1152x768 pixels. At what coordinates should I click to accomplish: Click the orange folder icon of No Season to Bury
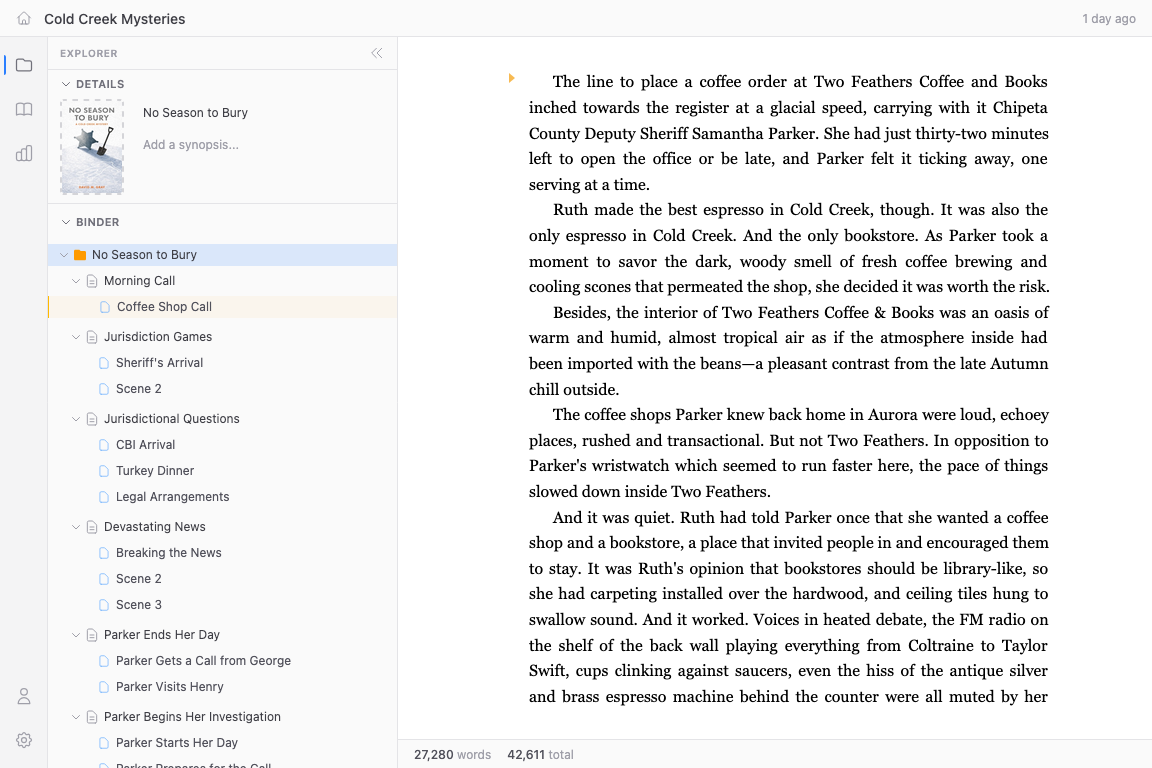click(79, 254)
